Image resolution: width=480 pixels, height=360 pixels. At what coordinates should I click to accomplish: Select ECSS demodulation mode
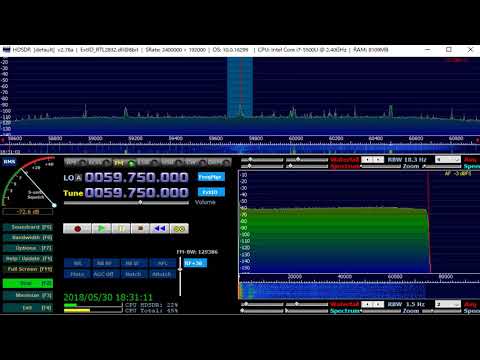(100, 163)
